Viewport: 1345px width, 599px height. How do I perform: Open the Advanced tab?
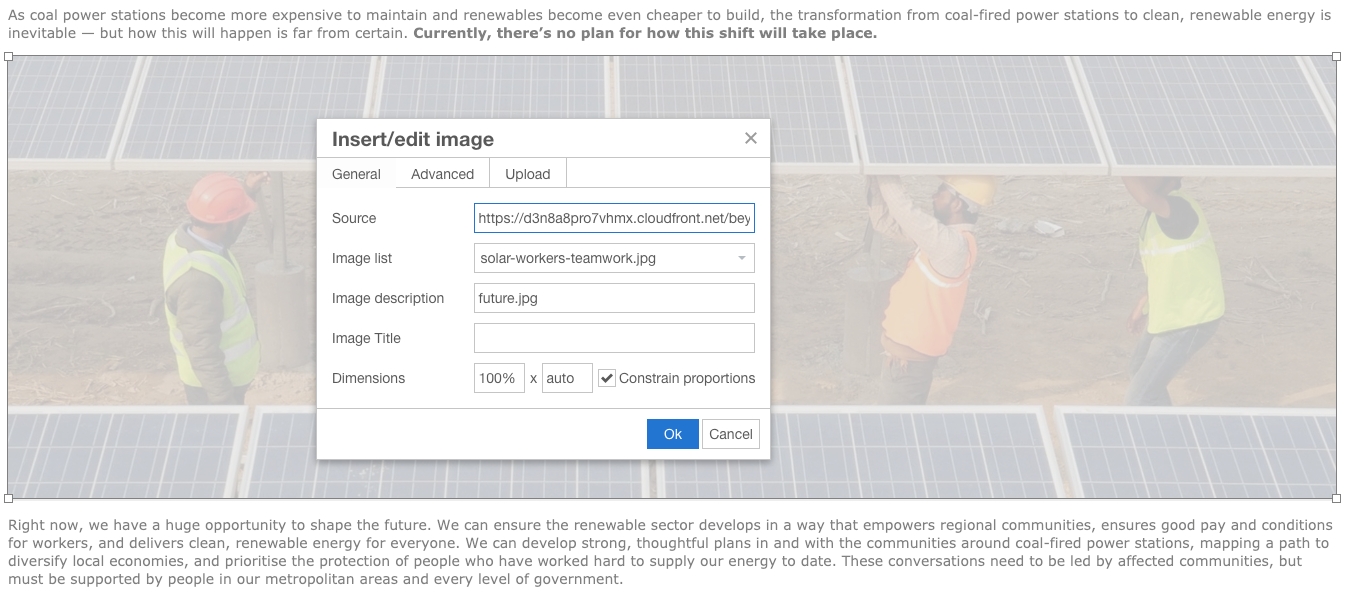click(x=442, y=174)
